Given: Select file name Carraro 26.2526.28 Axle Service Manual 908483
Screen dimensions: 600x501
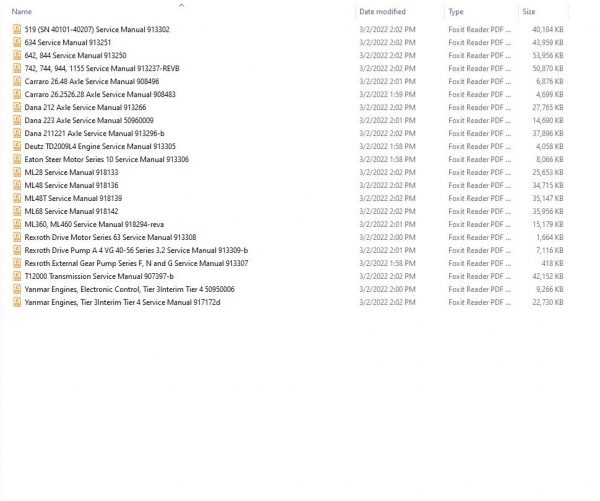Looking at the screenshot, I should click(100, 95).
